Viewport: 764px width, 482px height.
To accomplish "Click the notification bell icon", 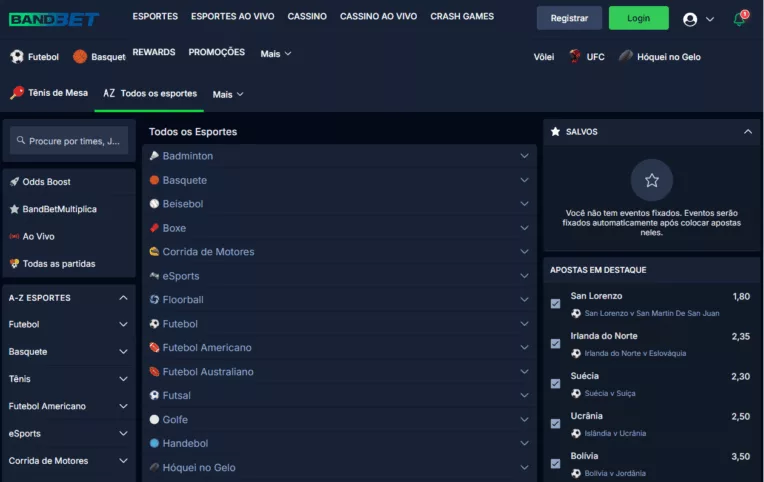I will coord(739,19).
